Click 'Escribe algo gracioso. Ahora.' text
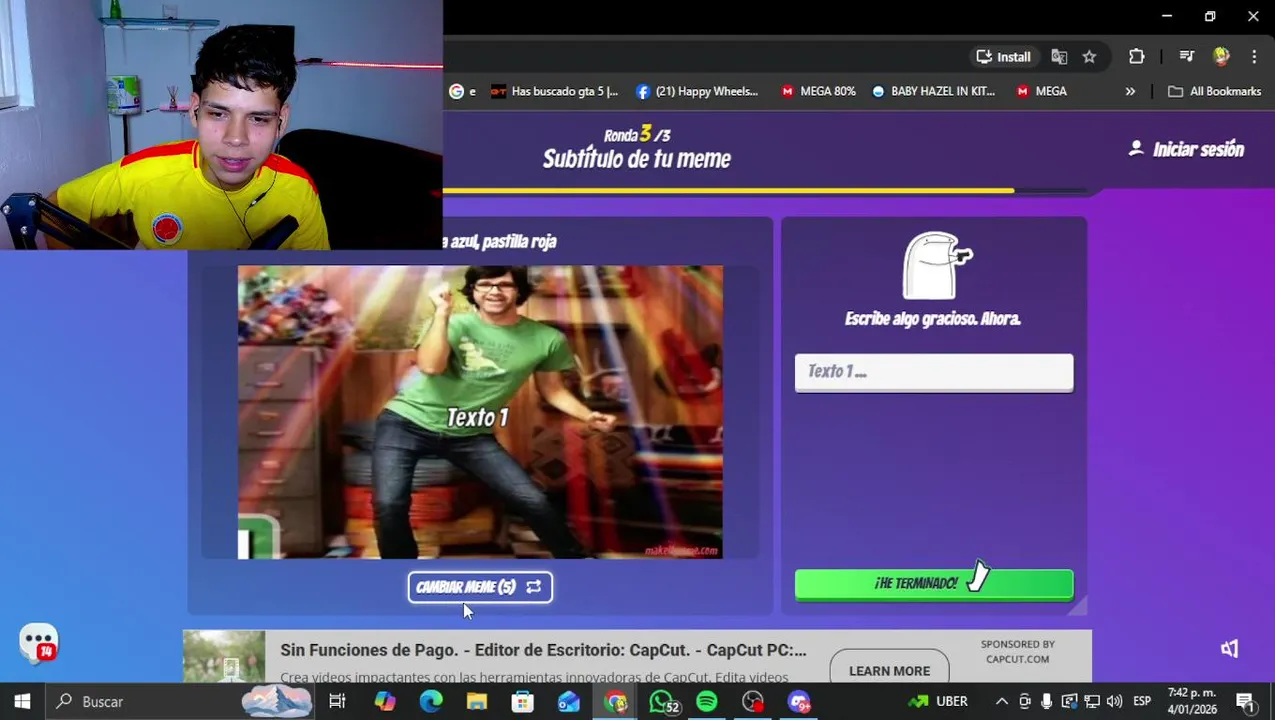 933,319
